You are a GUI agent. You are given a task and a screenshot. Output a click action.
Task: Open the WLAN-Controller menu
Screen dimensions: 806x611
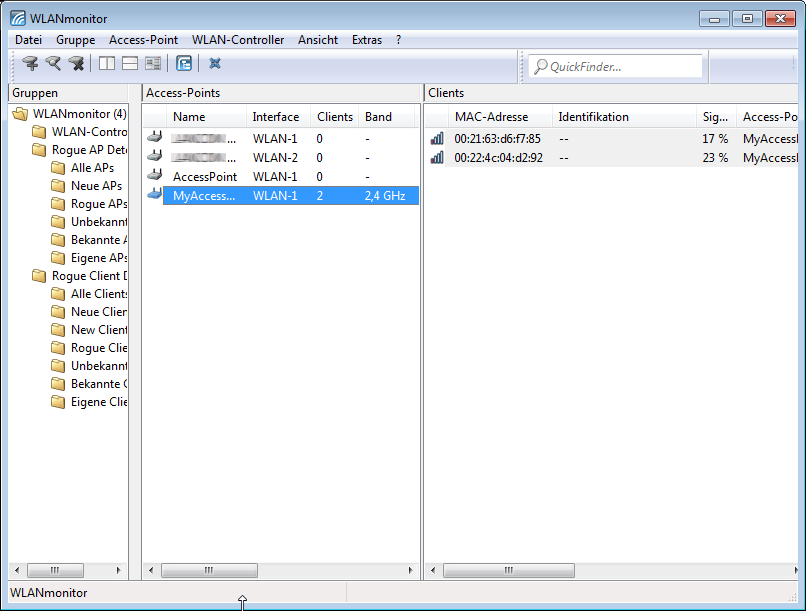(238, 40)
